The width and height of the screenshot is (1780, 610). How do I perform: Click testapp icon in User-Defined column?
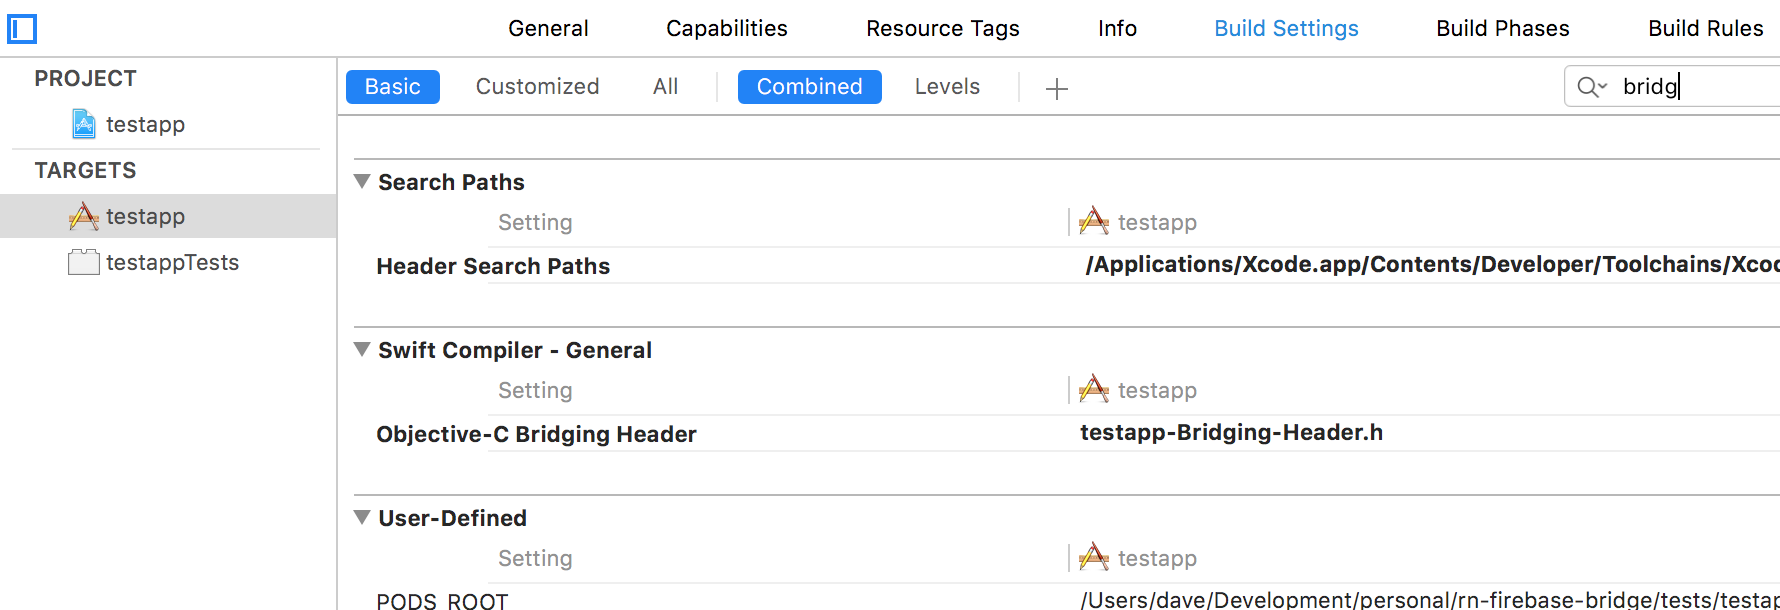1094,557
